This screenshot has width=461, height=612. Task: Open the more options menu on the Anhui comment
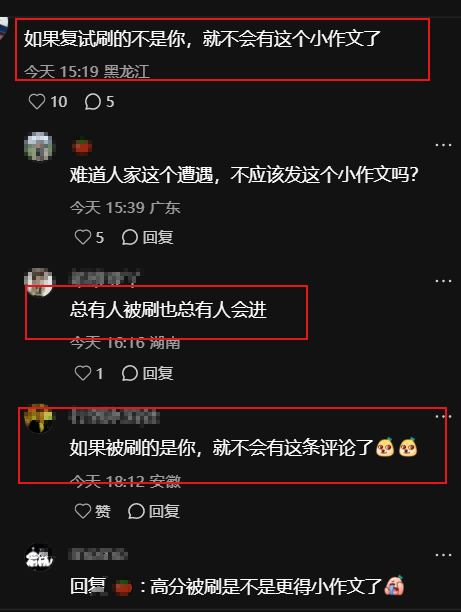[443, 416]
